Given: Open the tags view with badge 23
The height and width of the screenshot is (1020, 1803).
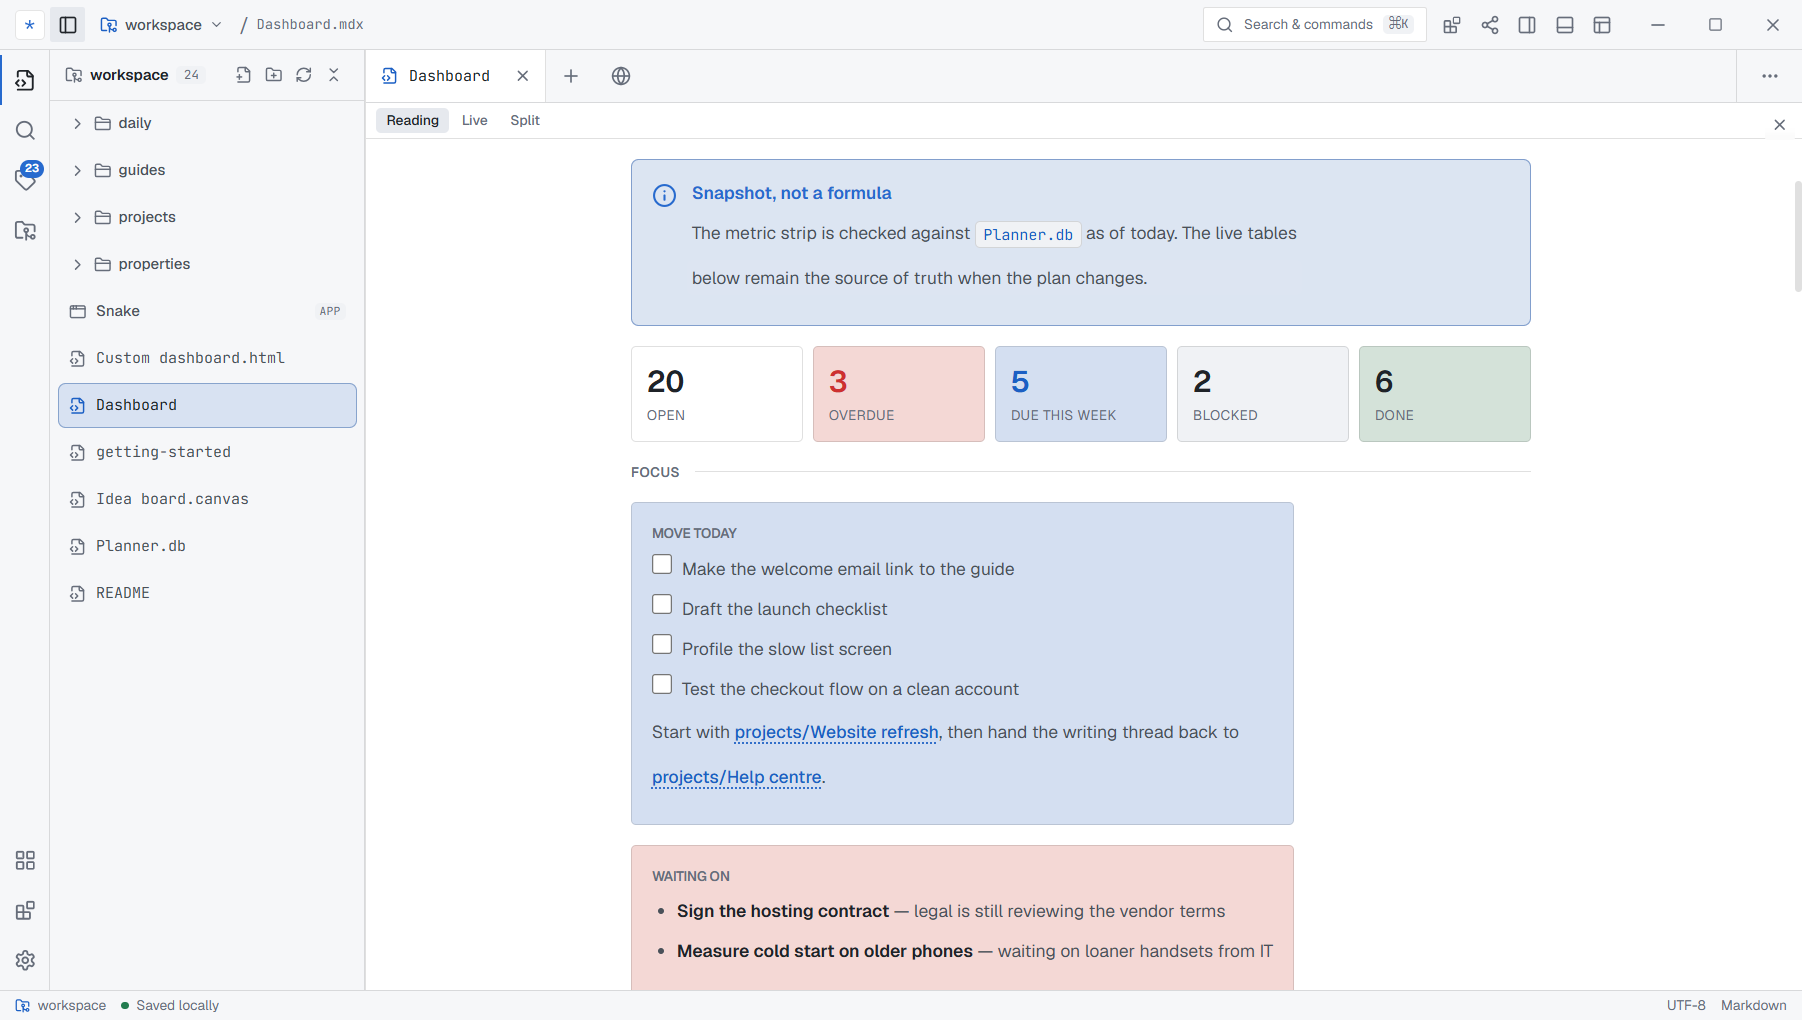Looking at the screenshot, I should point(25,179).
